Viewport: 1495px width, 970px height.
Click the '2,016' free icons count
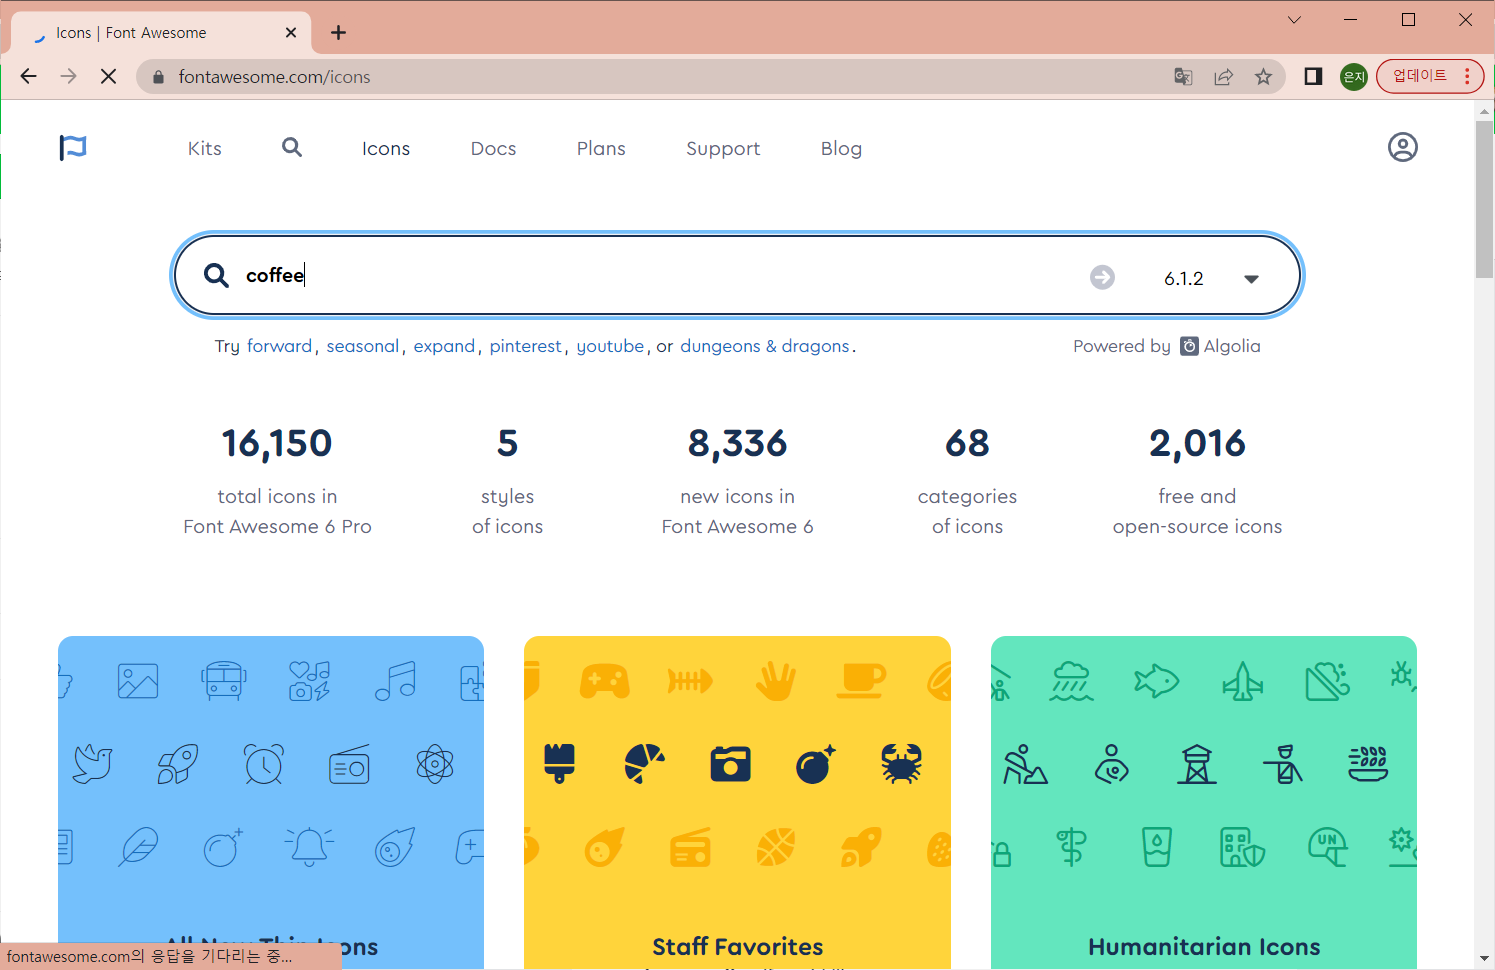pos(1197,443)
